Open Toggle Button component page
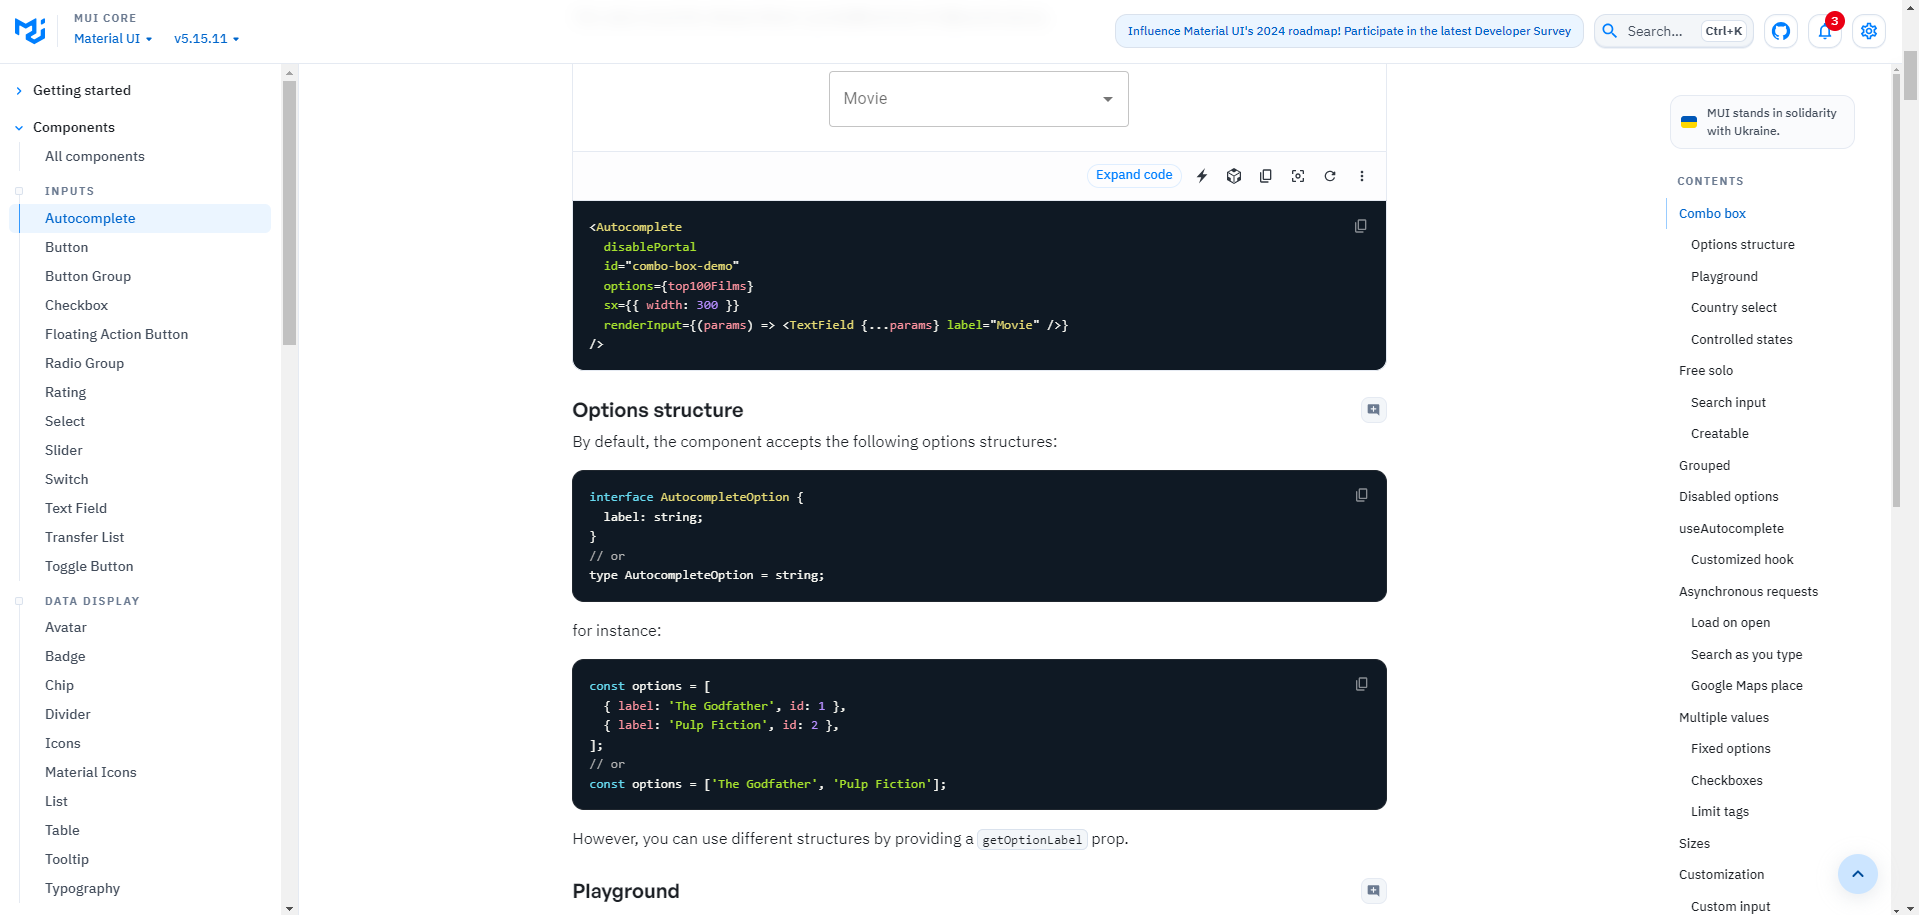The image size is (1919, 915). [89, 566]
